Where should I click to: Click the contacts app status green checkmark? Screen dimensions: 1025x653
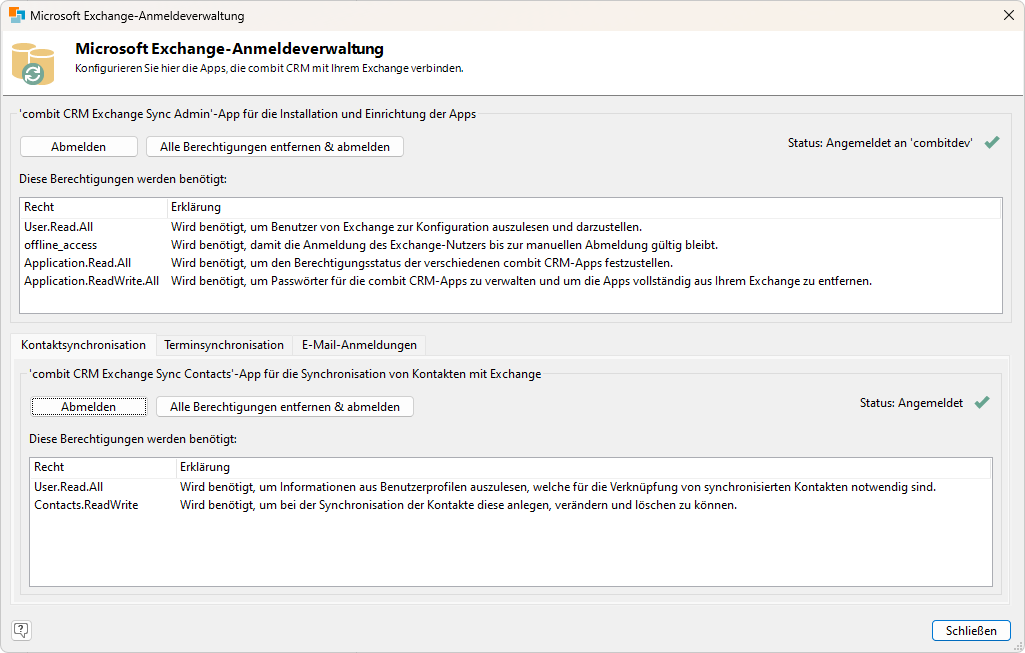tap(982, 403)
